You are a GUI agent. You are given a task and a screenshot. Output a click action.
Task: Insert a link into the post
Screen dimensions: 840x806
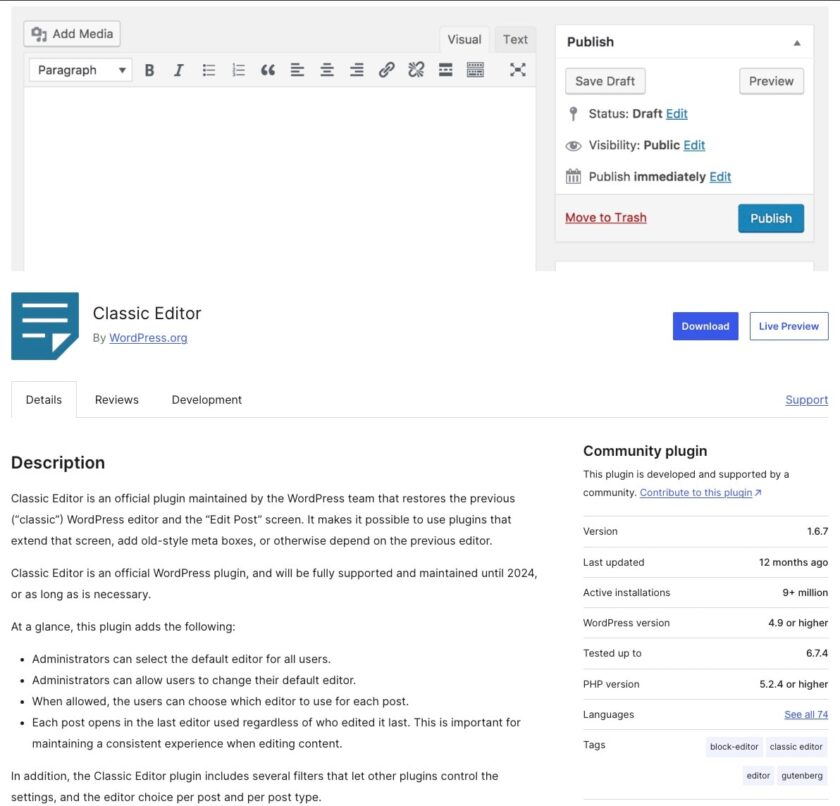386,70
